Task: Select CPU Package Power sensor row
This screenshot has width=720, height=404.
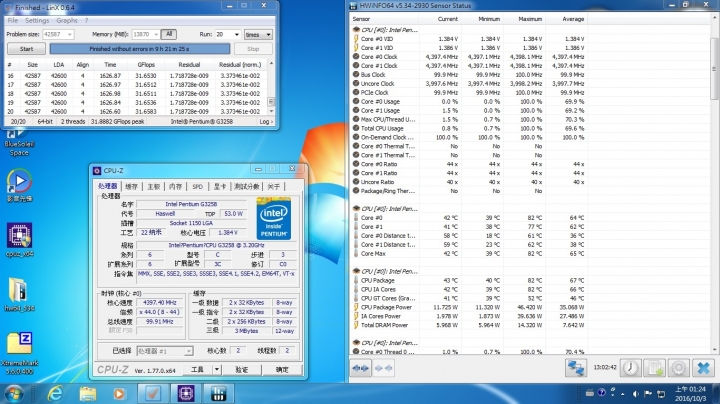Action: coord(469,307)
